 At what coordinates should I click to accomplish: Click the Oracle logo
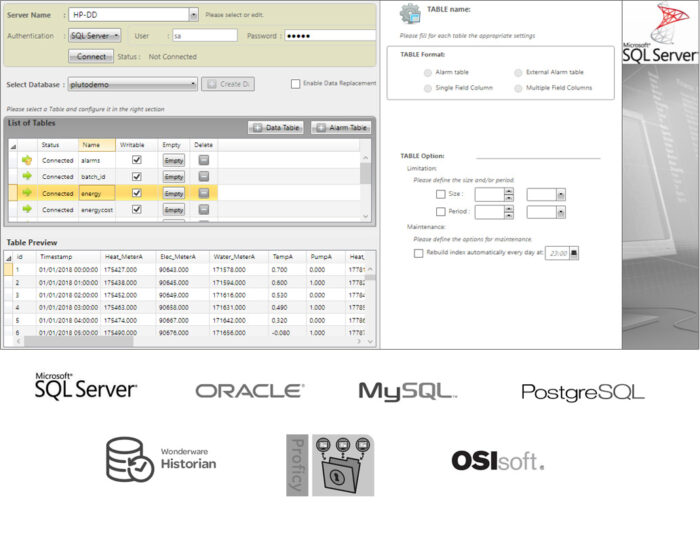point(250,391)
